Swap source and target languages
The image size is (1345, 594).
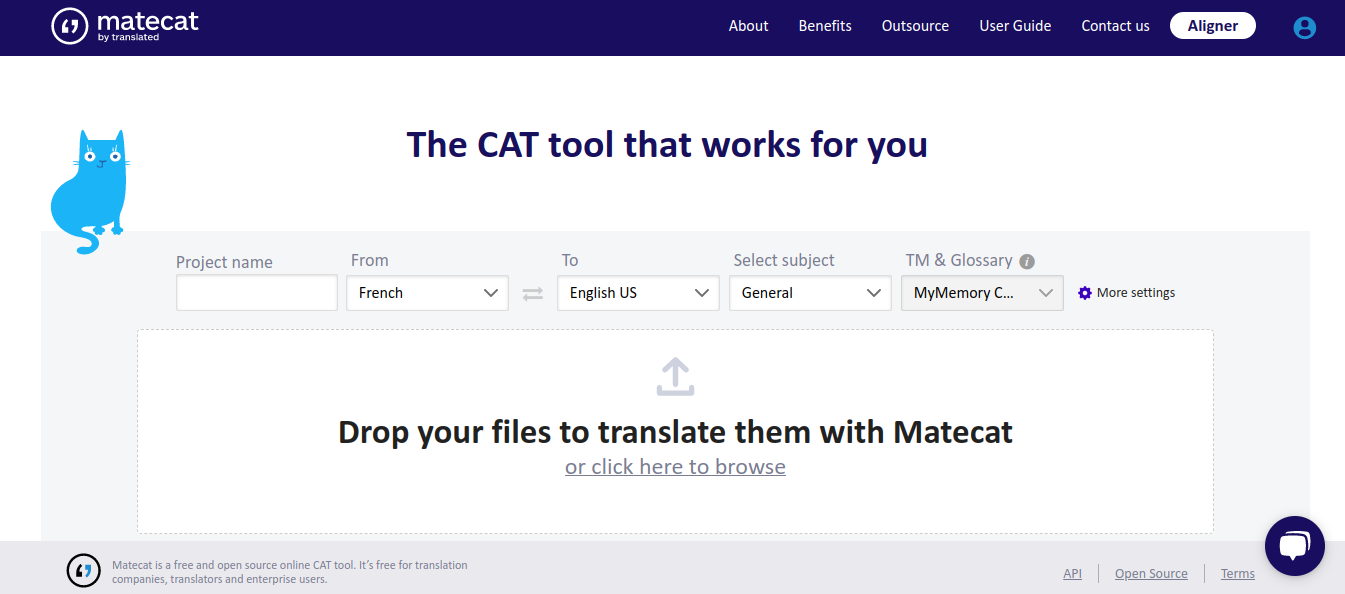click(x=533, y=293)
